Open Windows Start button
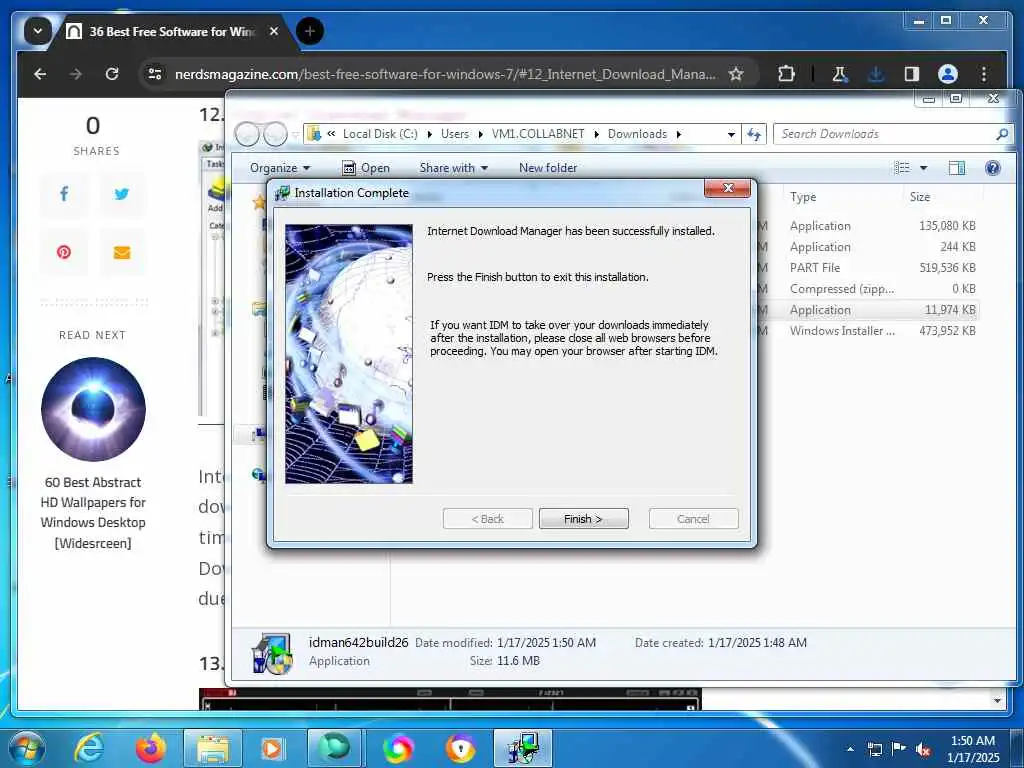 pyautogui.click(x=26, y=748)
